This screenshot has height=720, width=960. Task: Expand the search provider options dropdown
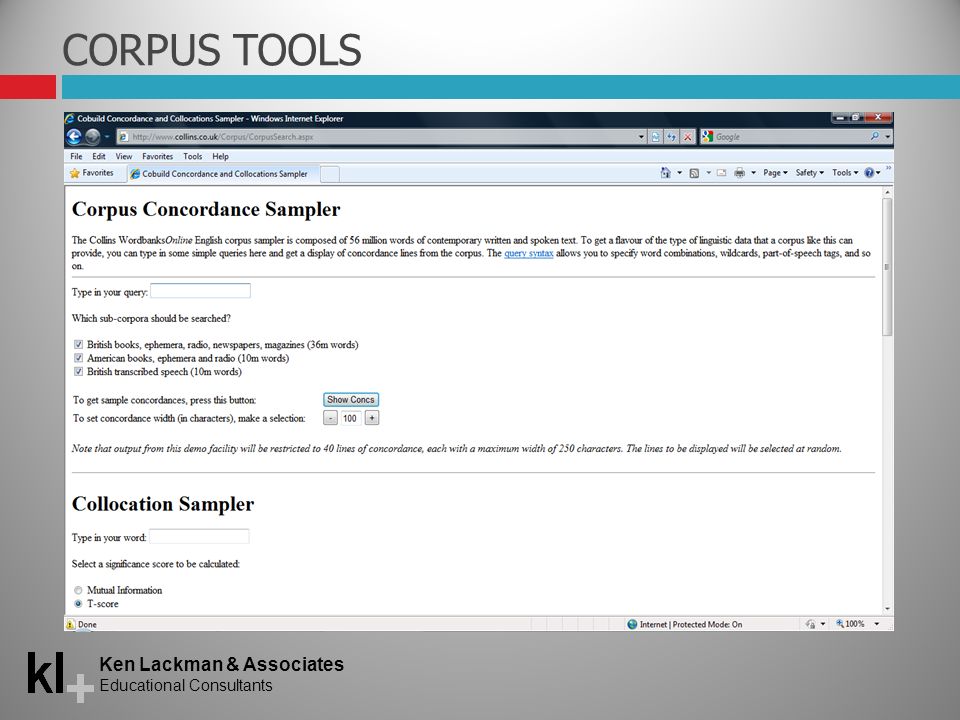[x=887, y=137]
